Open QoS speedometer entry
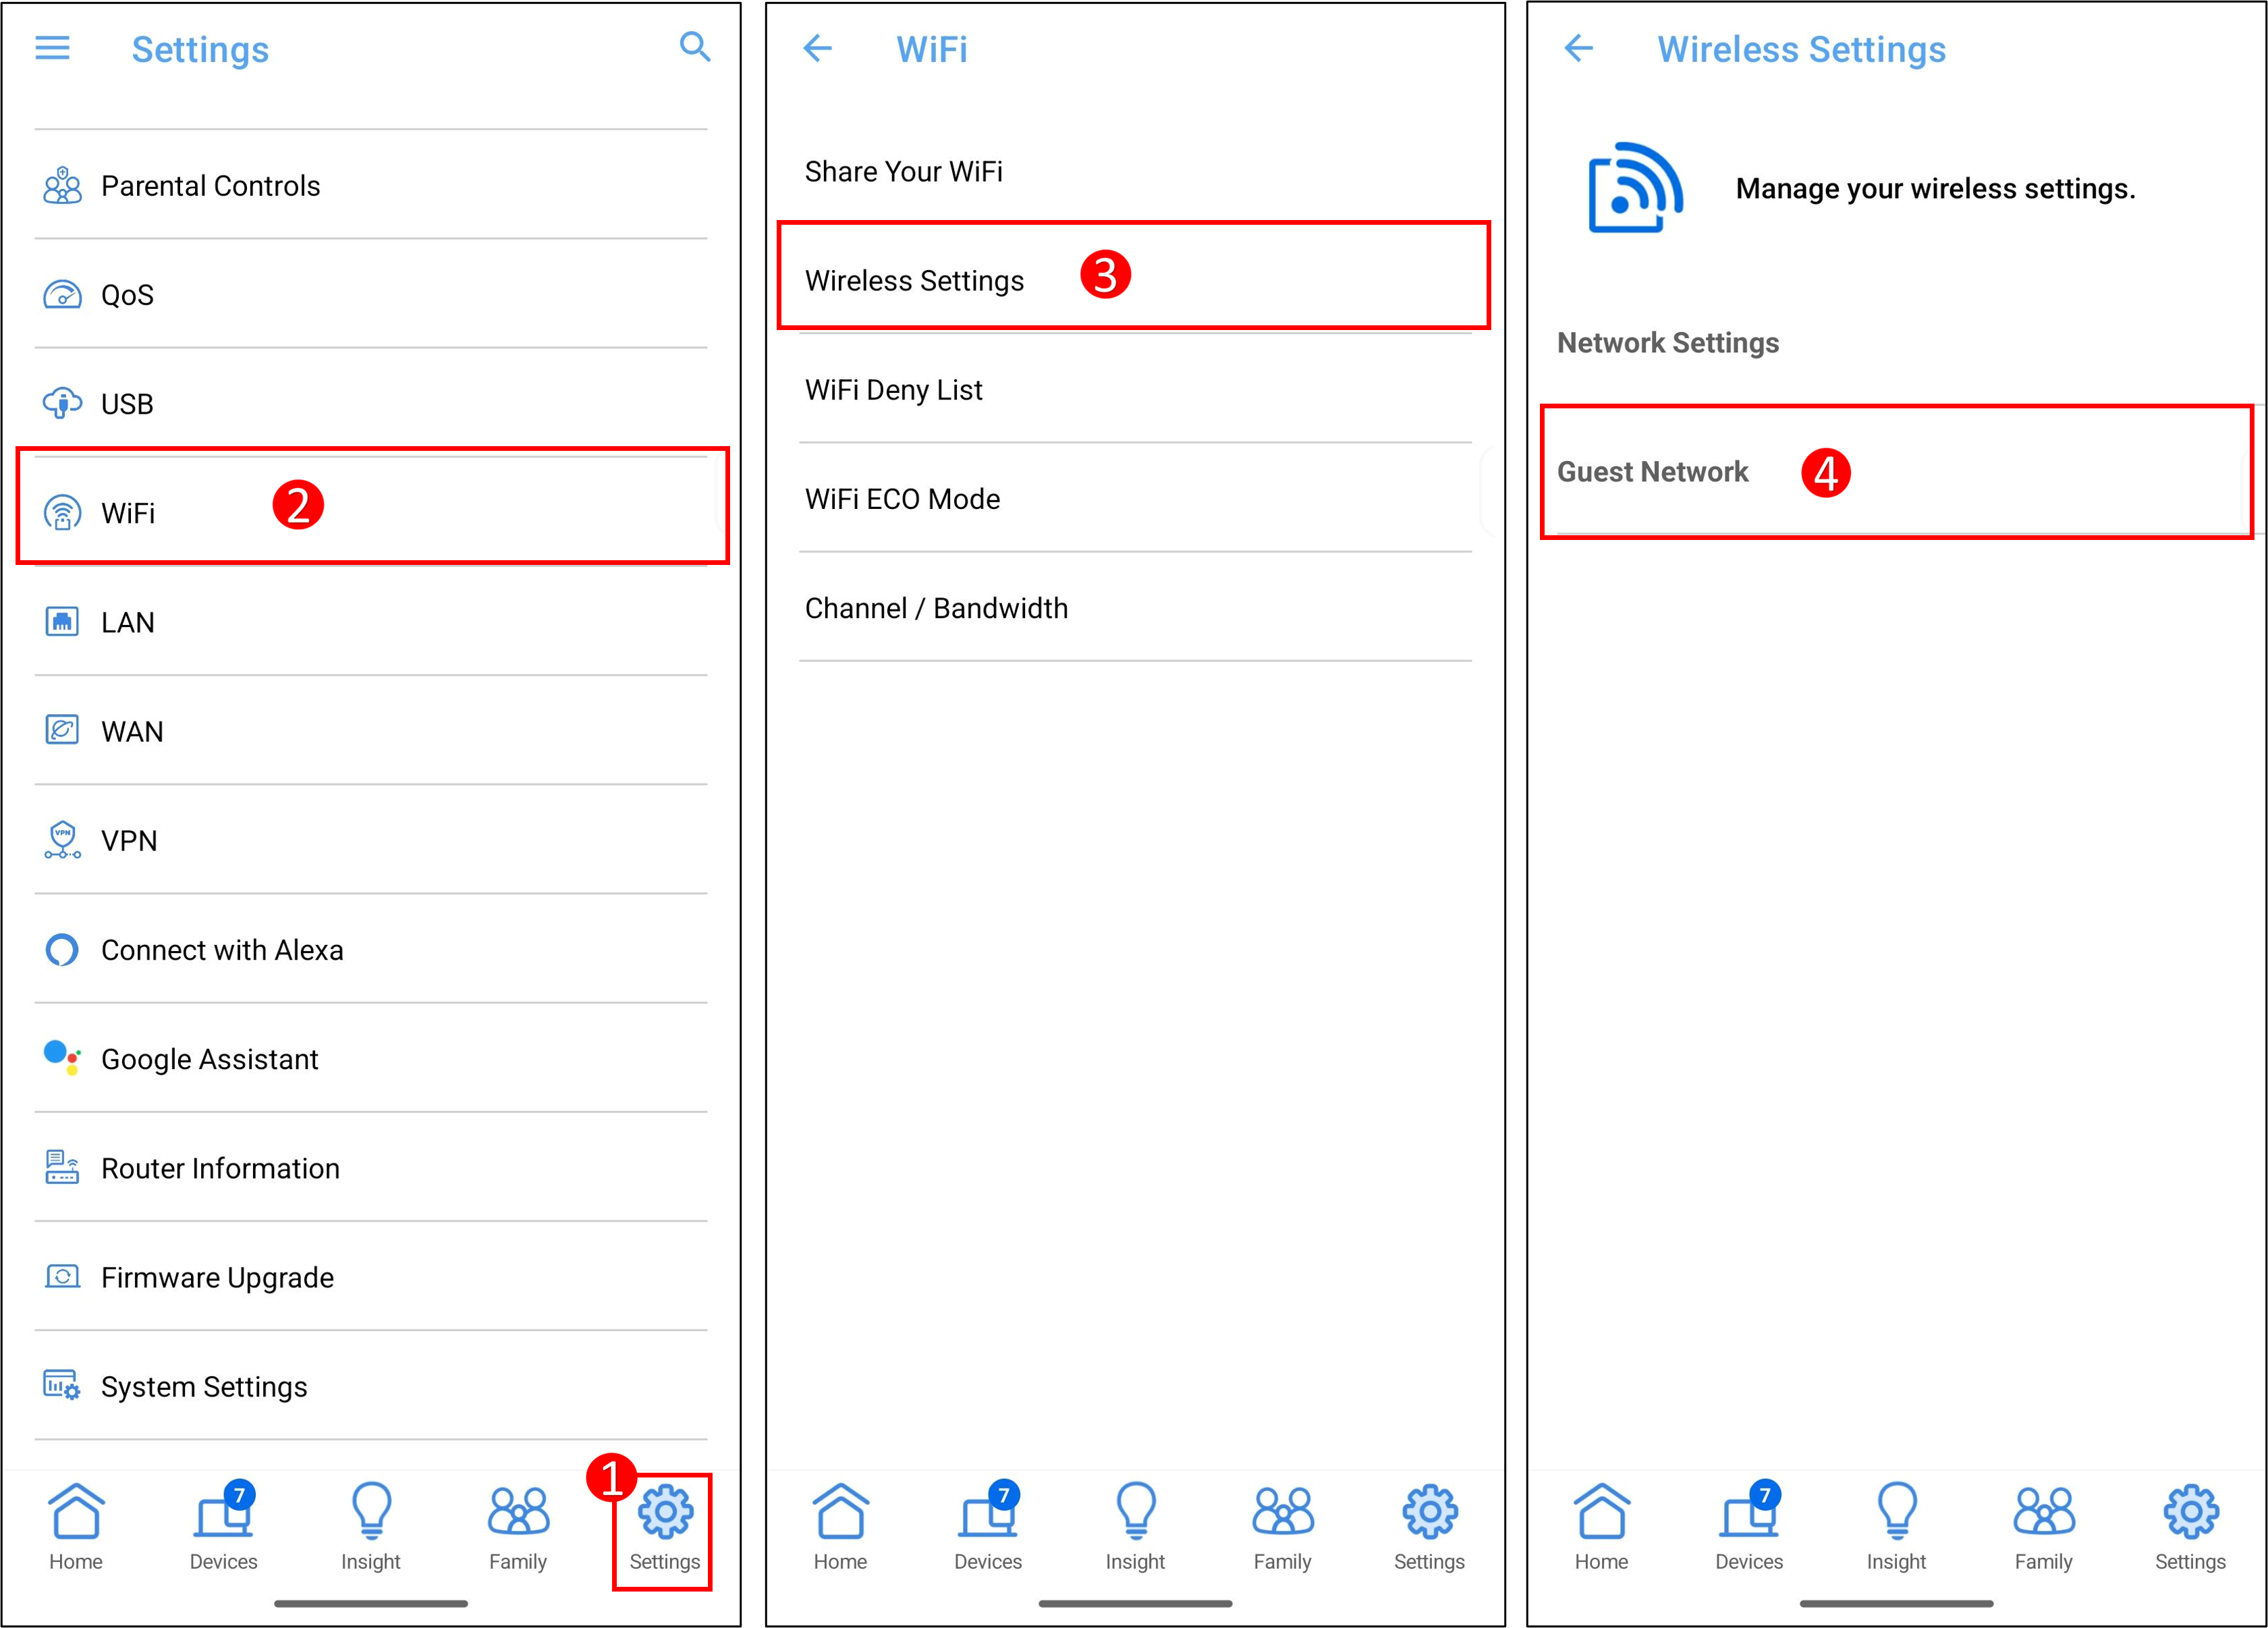The height and width of the screenshot is (1628, 2268). 127,295
